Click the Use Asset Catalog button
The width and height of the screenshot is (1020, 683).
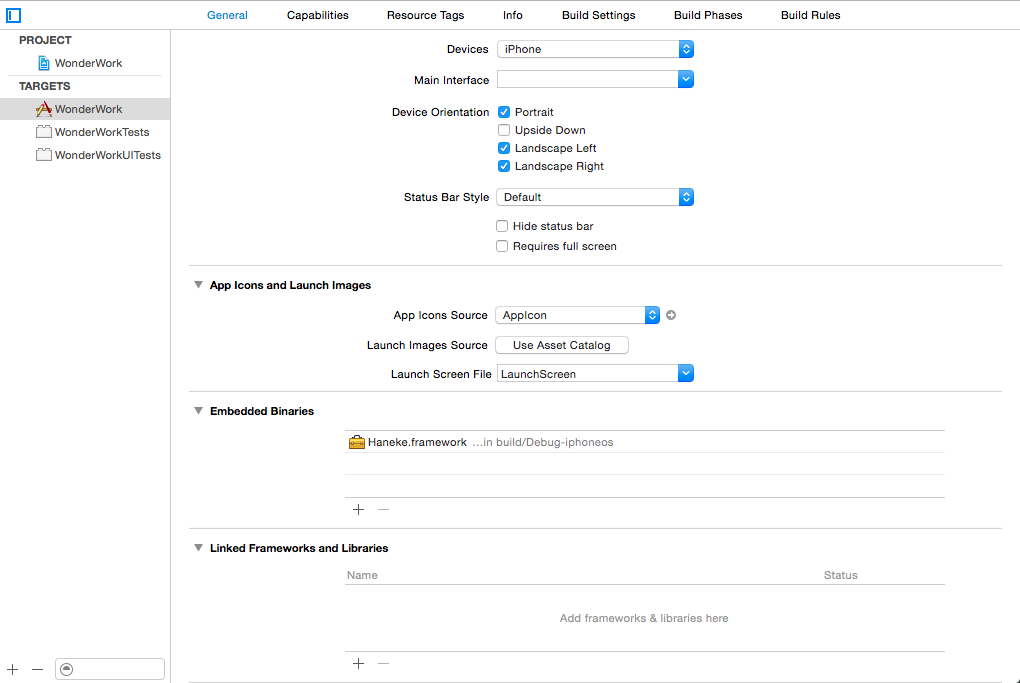561,345
